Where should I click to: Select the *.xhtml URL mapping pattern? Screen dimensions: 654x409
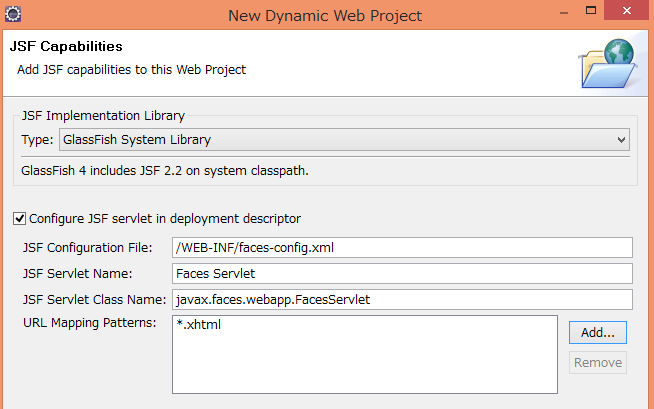tap(199, 324)
